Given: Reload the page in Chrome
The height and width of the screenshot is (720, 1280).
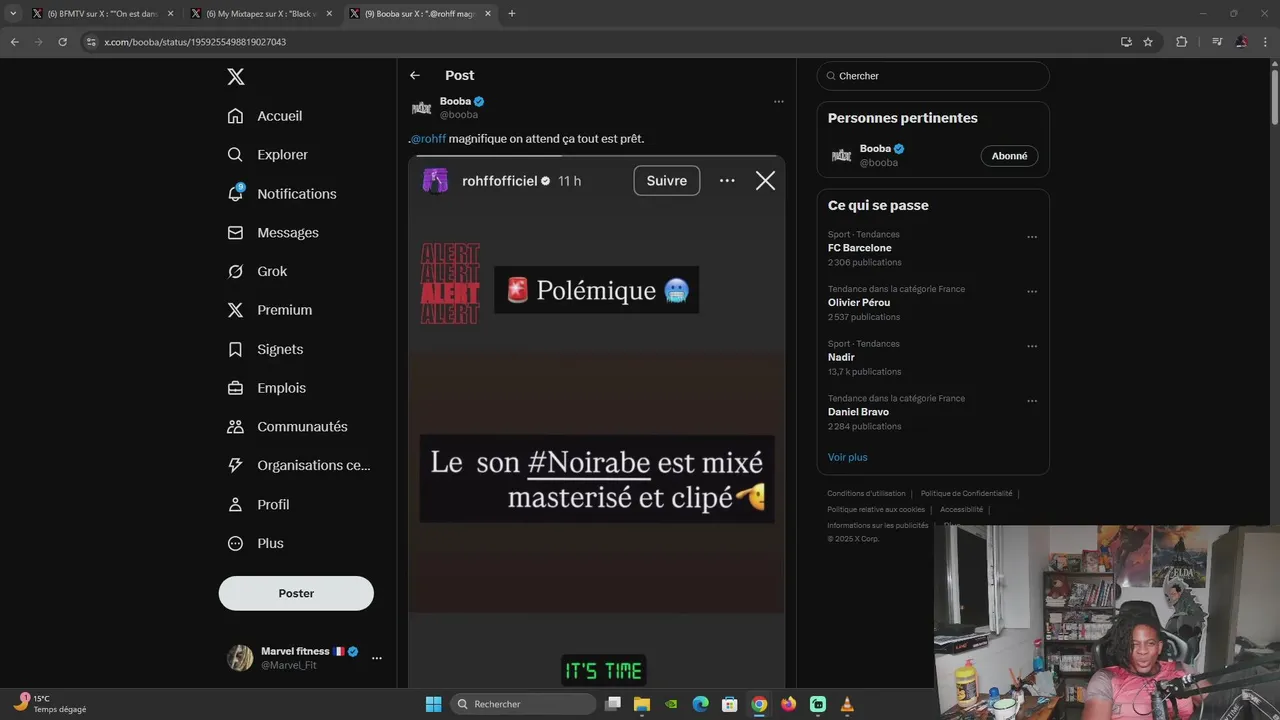Looking at the screenshot, I should coord(62,42).
